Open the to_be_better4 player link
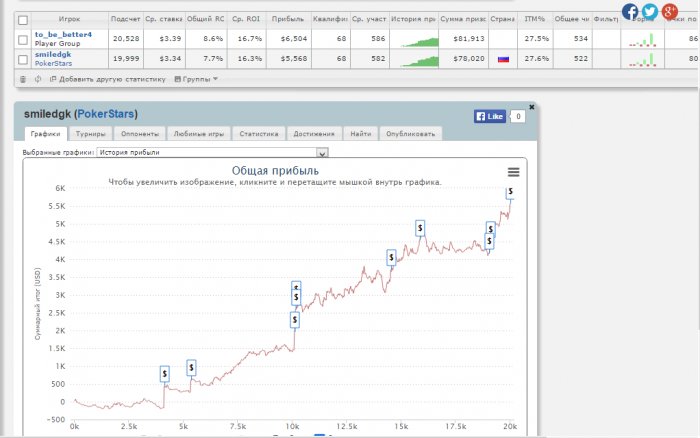This screenshot has width=700, height=438. pos(63,34)
